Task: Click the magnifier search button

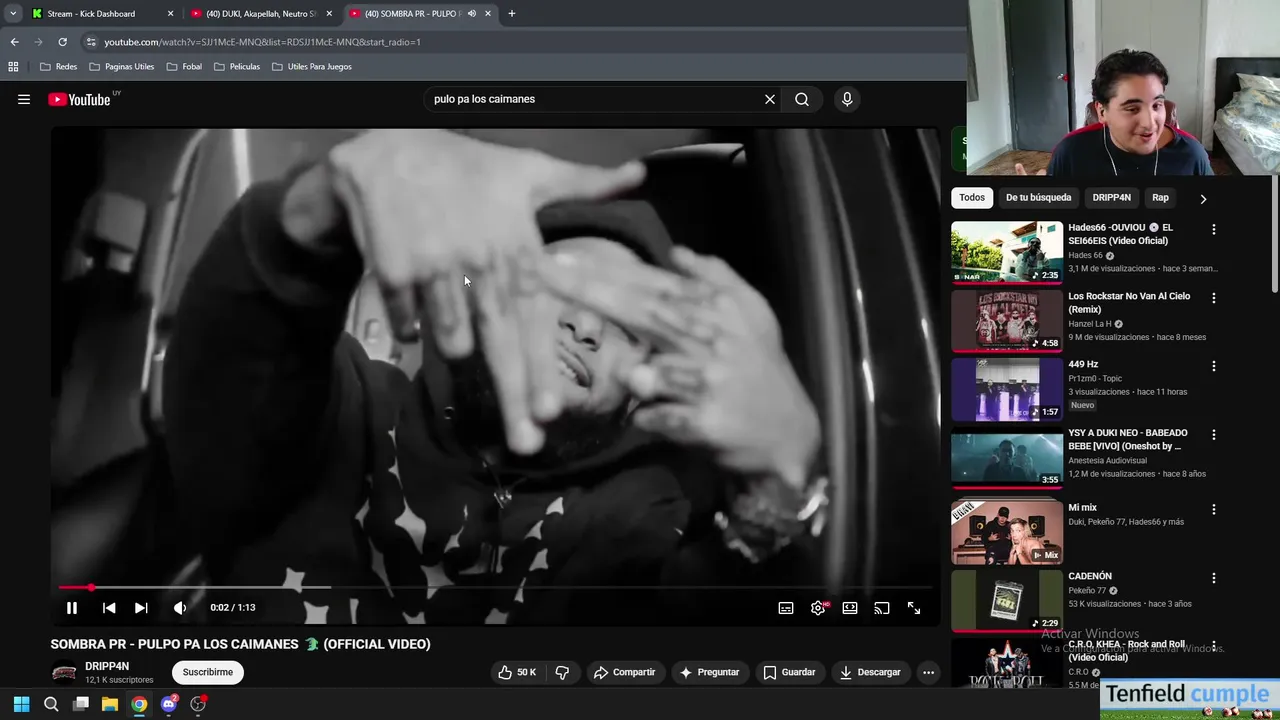Action: click(802, 99)
